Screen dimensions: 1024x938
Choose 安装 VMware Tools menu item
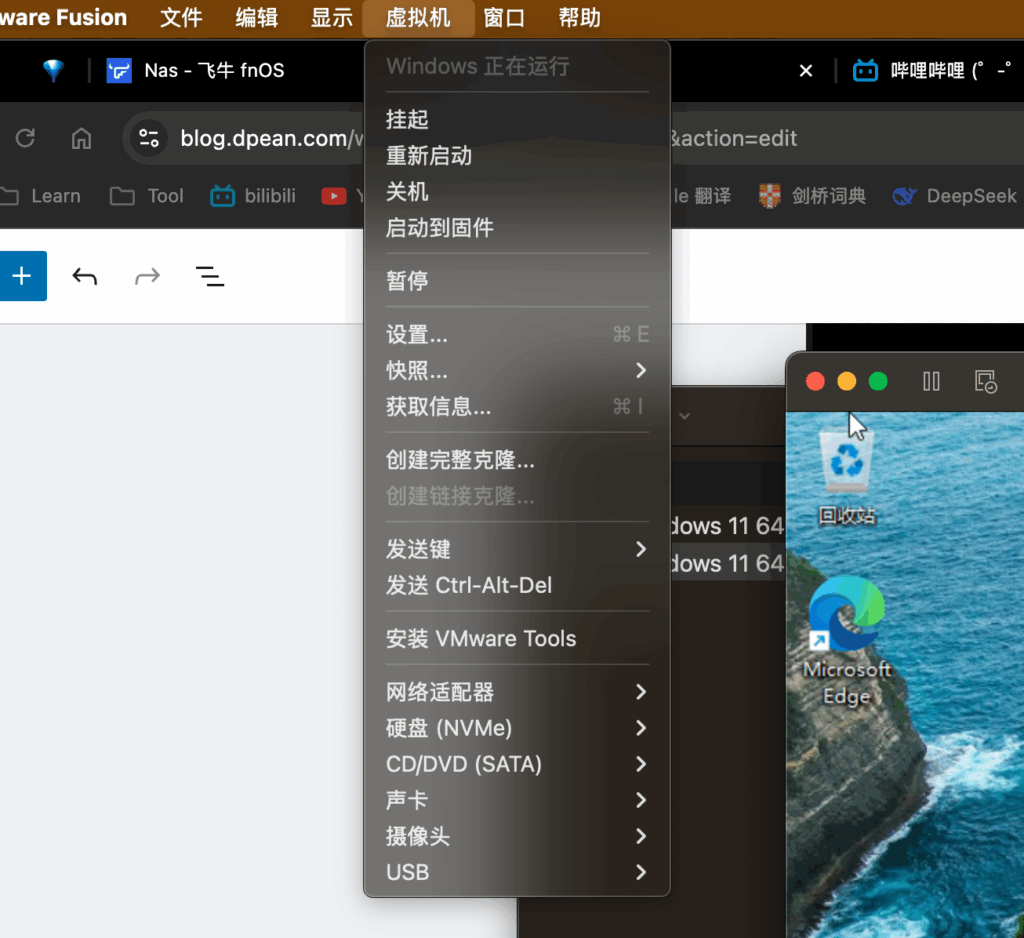pyautogui.click(x=481, y=638)
